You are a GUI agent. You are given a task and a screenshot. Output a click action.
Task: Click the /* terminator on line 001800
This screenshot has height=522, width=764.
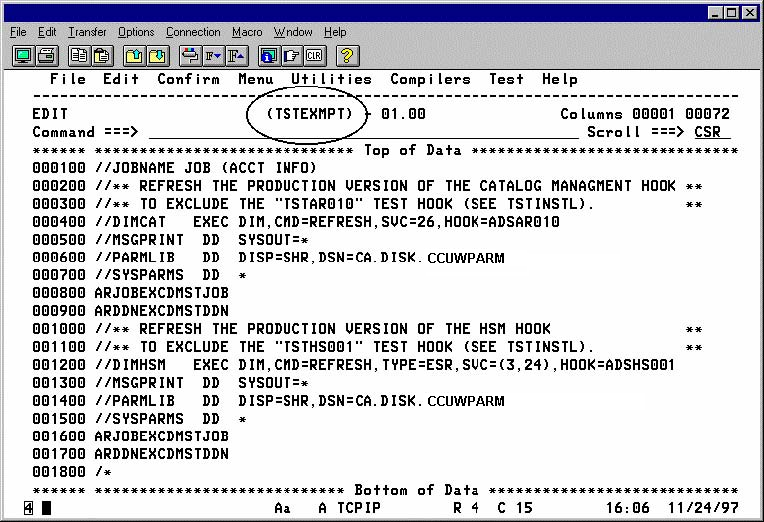tap(103, 472)
